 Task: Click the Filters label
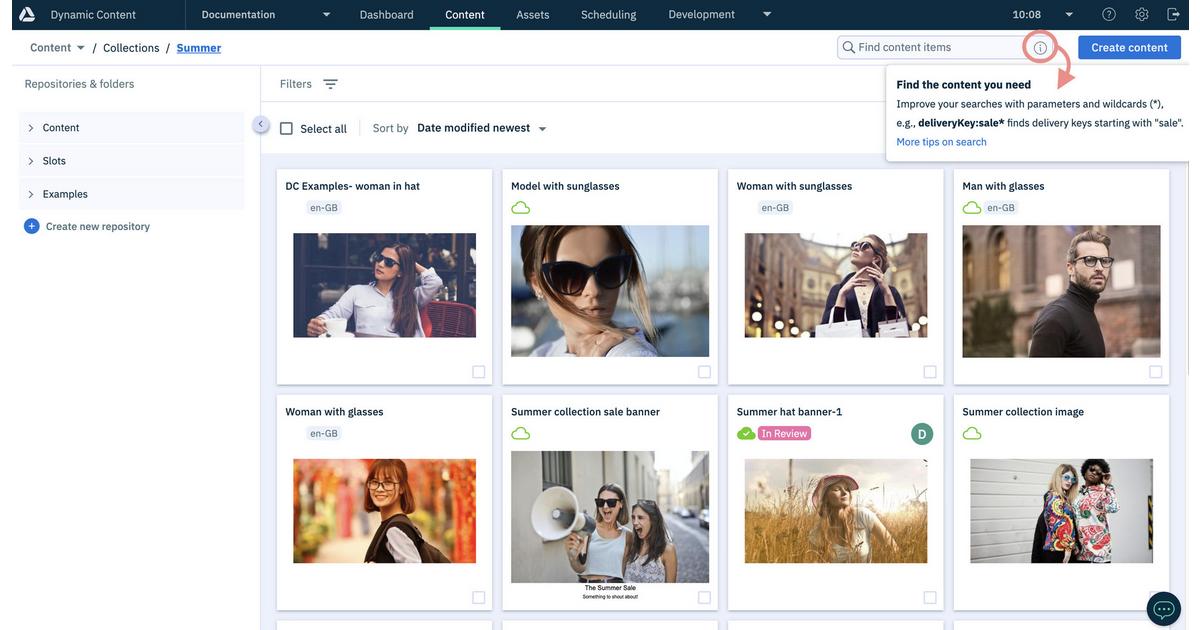(x=296, y=84)
